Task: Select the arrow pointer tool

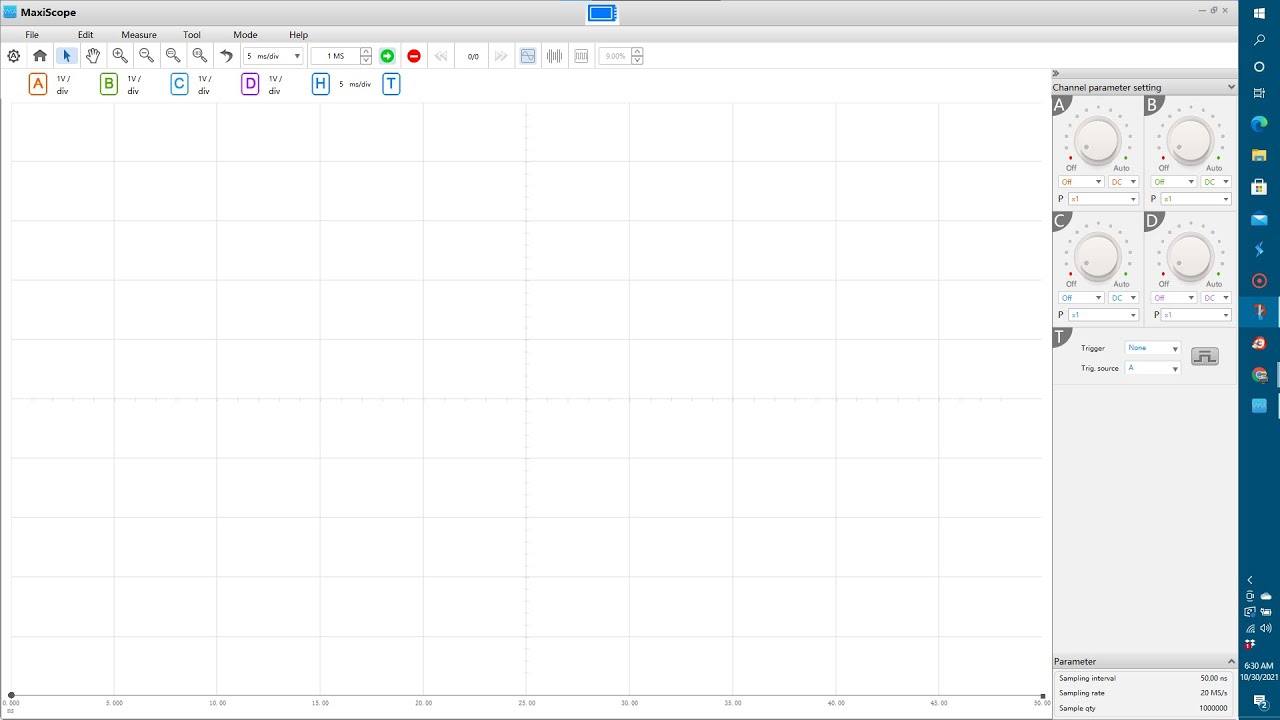Action: (x=66, y=56)
